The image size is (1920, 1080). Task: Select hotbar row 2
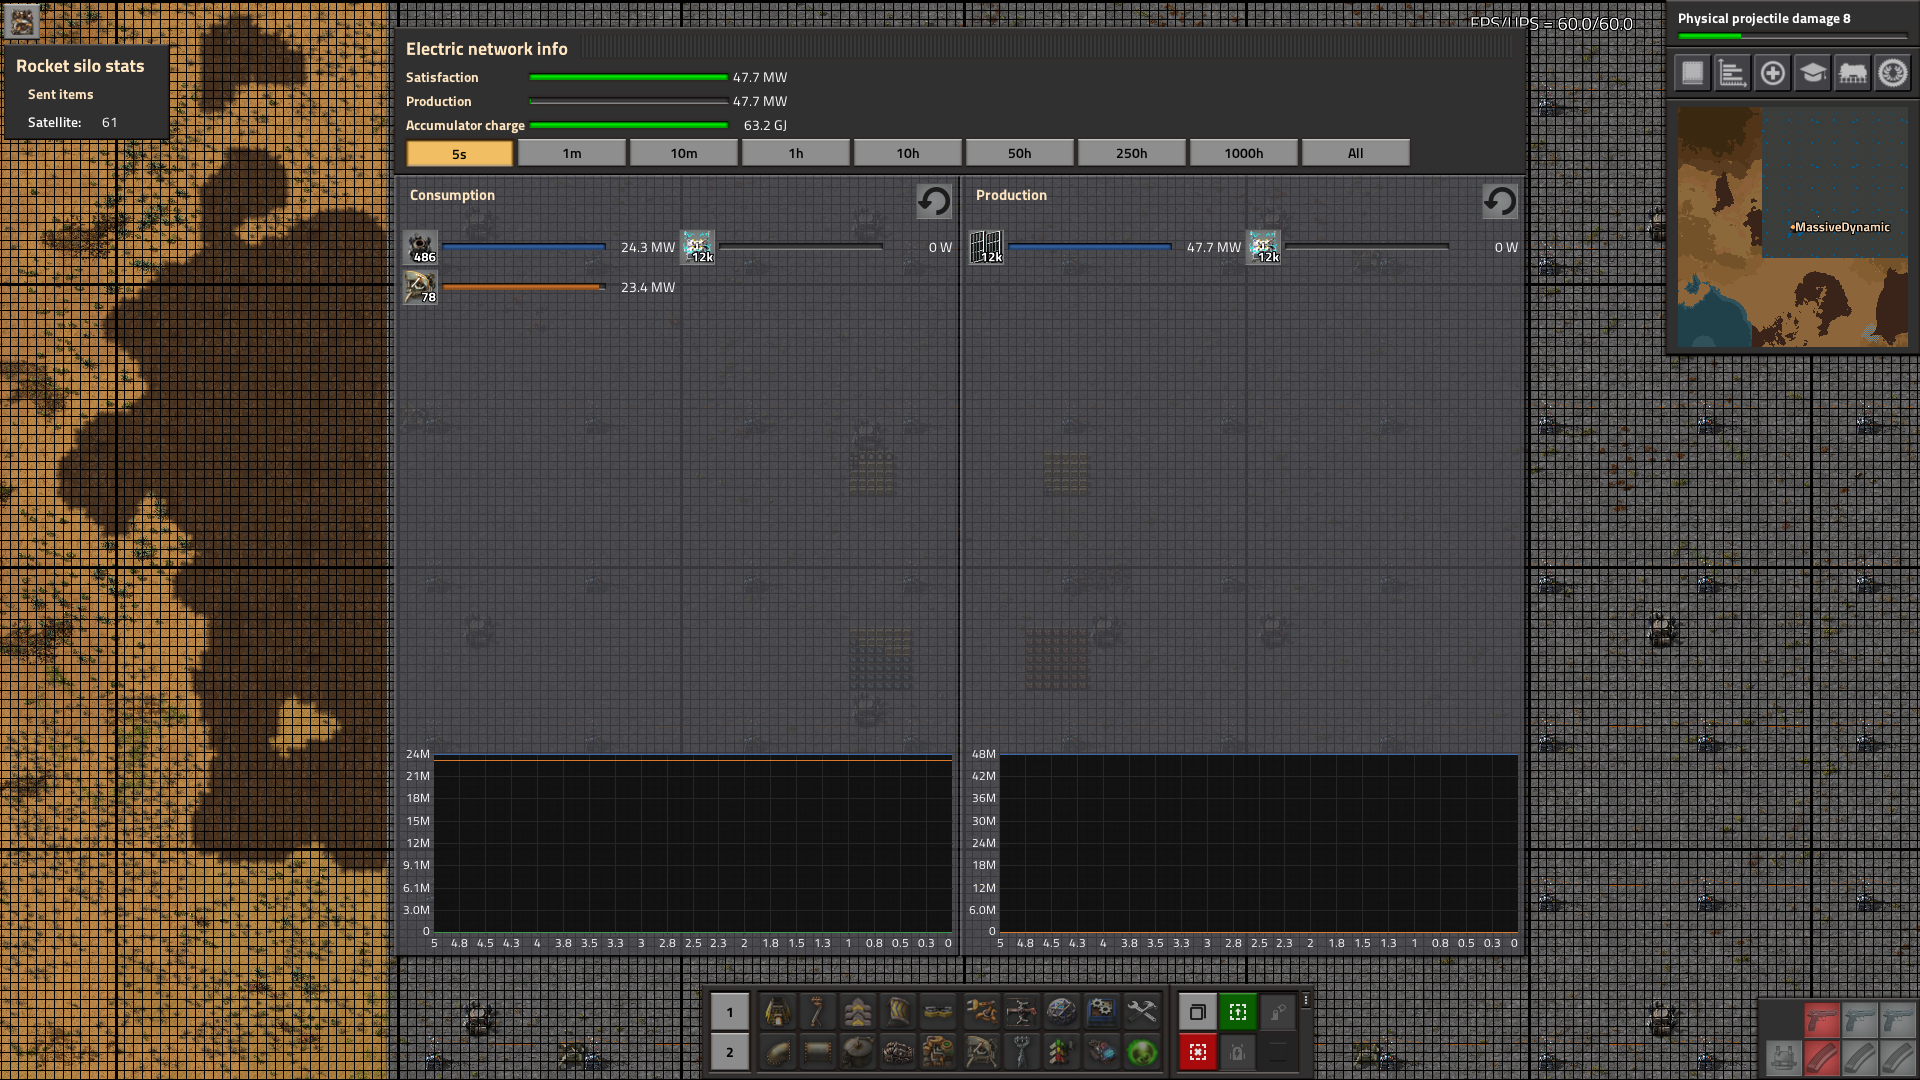(729, 1052)
